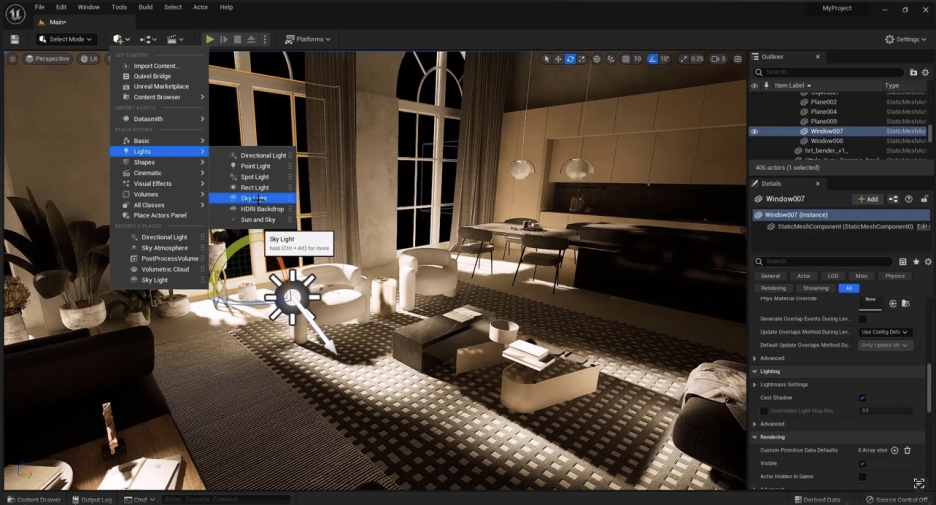This screenshot has height=505, width=936.
Task: Save the current level with floppy icon
Action: coord(15,39)
